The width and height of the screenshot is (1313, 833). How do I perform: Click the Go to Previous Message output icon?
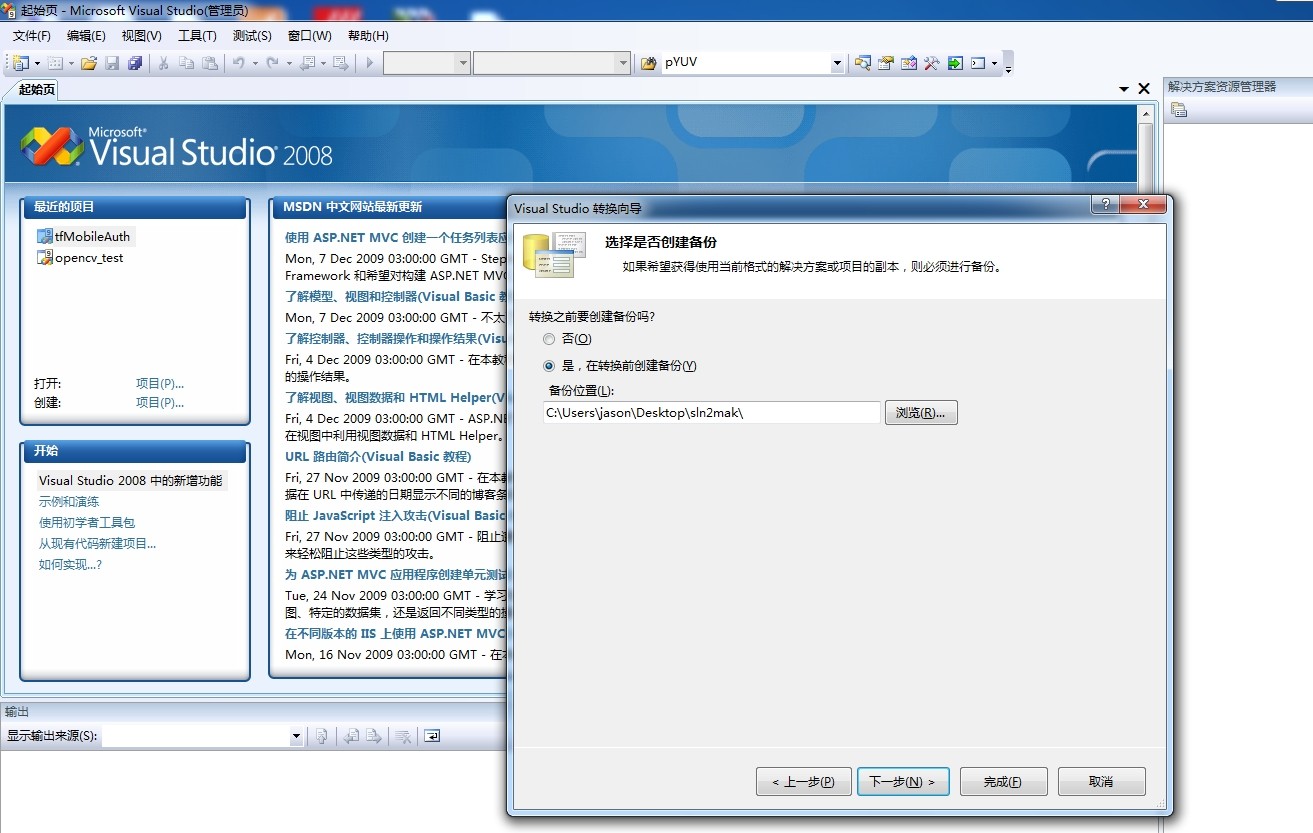coord(351,736)
